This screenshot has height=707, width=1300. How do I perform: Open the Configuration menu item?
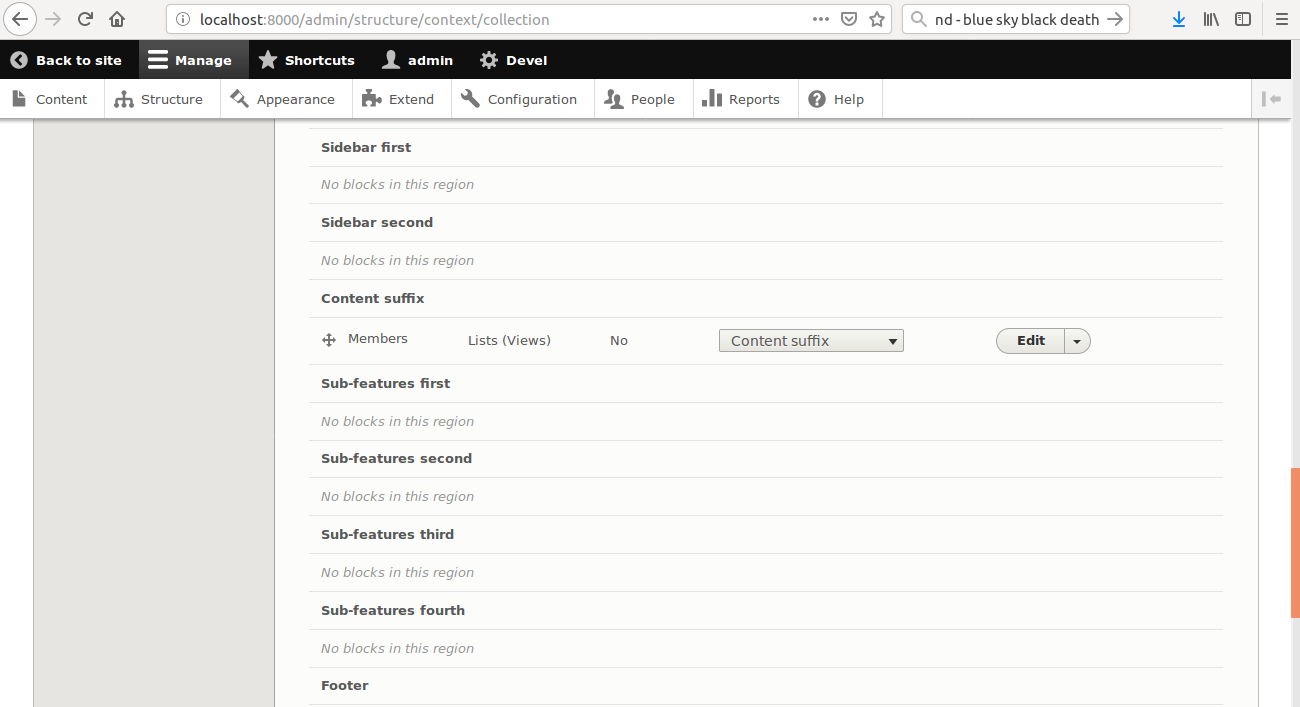[520, 99]
